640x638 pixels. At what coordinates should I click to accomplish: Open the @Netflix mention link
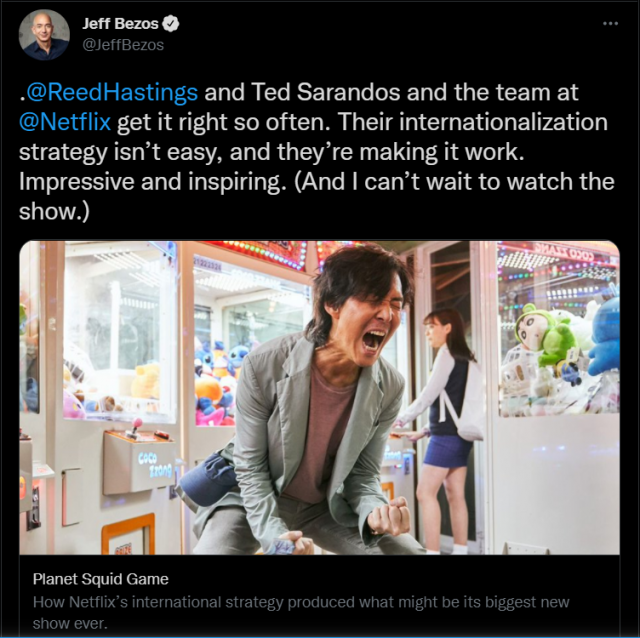tap(64, 124)
